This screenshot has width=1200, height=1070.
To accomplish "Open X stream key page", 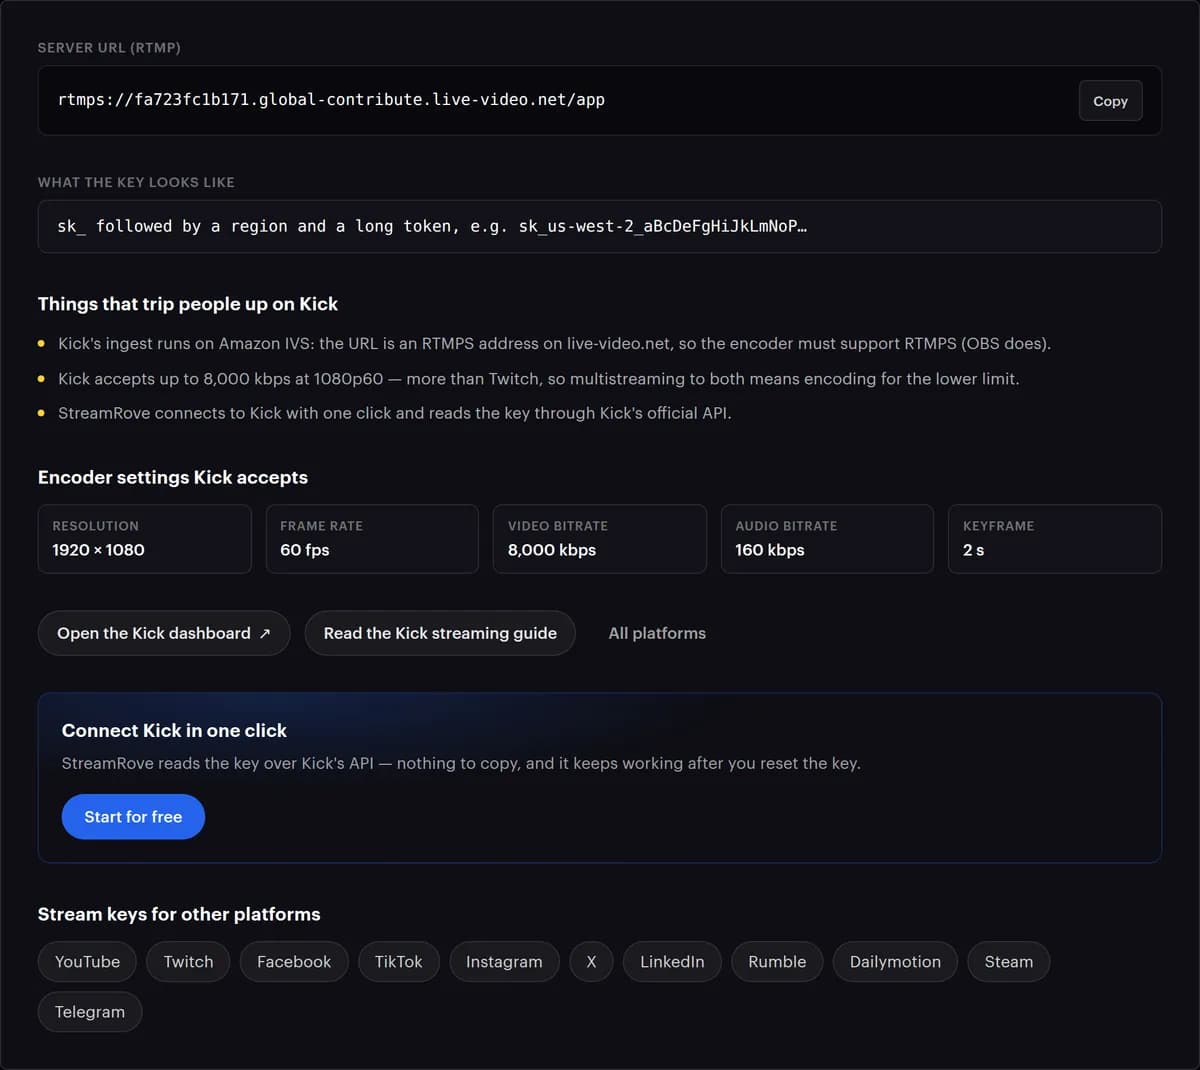I will tap(591, 962).
